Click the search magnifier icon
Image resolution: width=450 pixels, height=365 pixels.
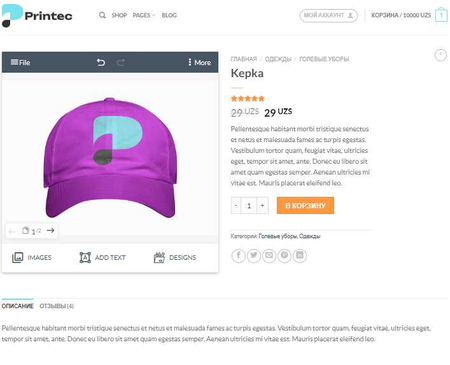tap(102, 15)
